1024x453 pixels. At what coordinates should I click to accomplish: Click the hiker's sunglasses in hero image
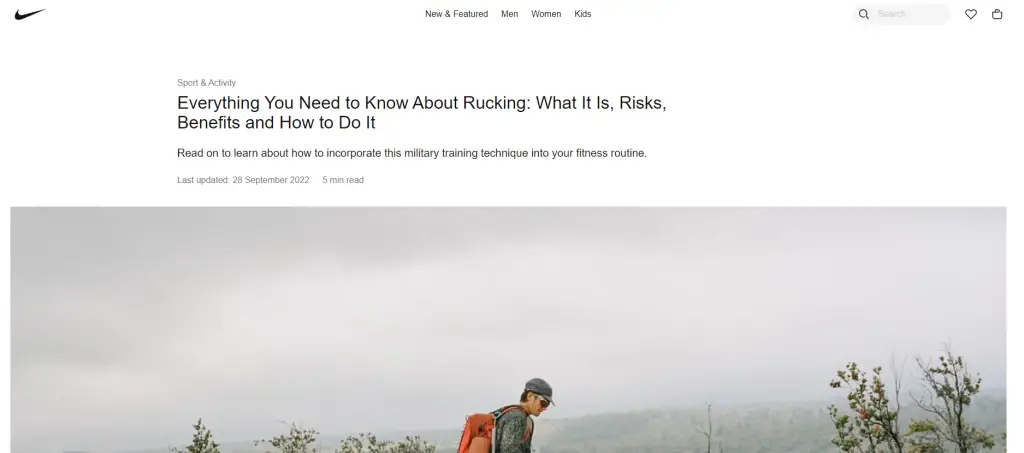click(542, 403)
